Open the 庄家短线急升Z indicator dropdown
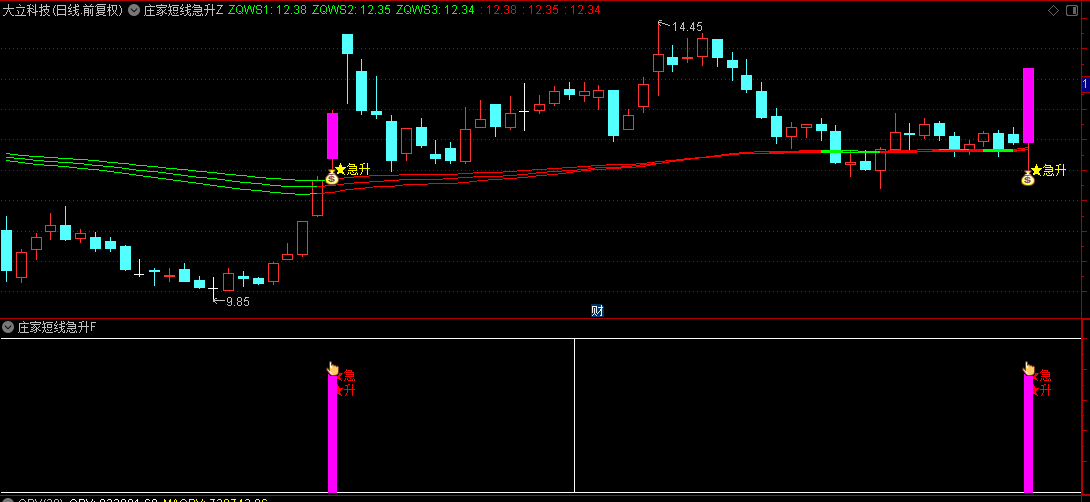 133,10
